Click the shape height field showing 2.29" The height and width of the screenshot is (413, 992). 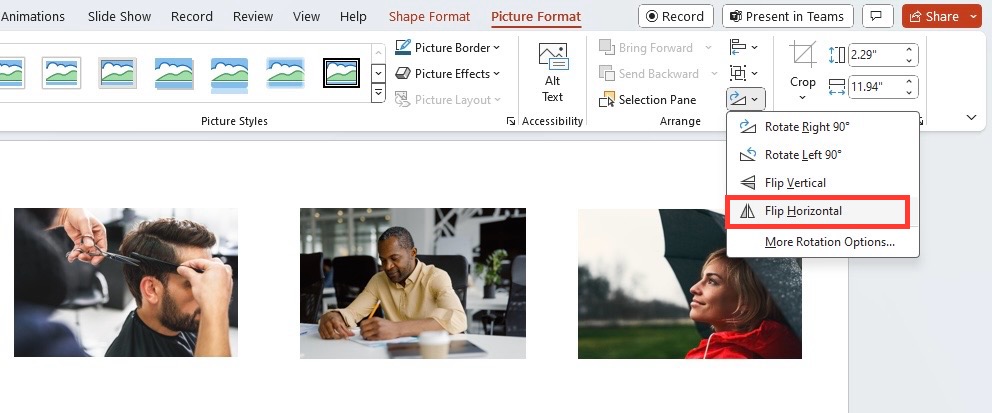coord(876,54)
